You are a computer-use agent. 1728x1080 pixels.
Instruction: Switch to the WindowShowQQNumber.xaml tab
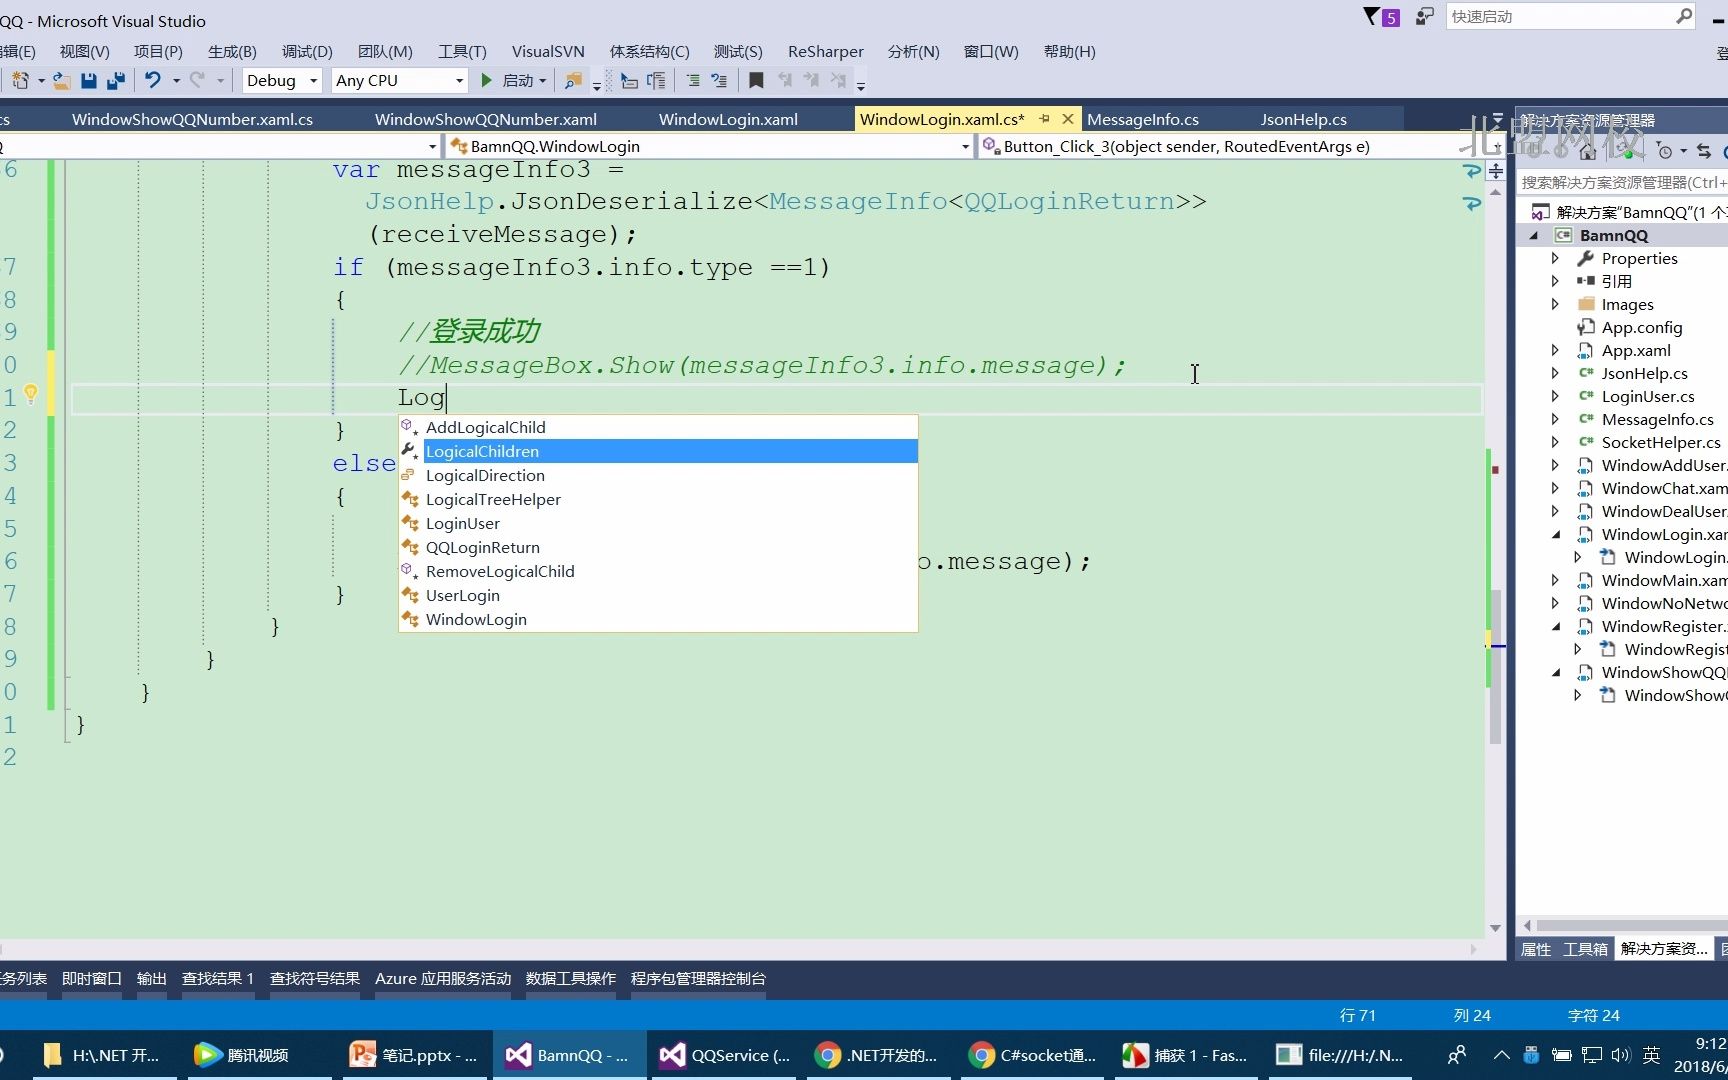(486, 119)
